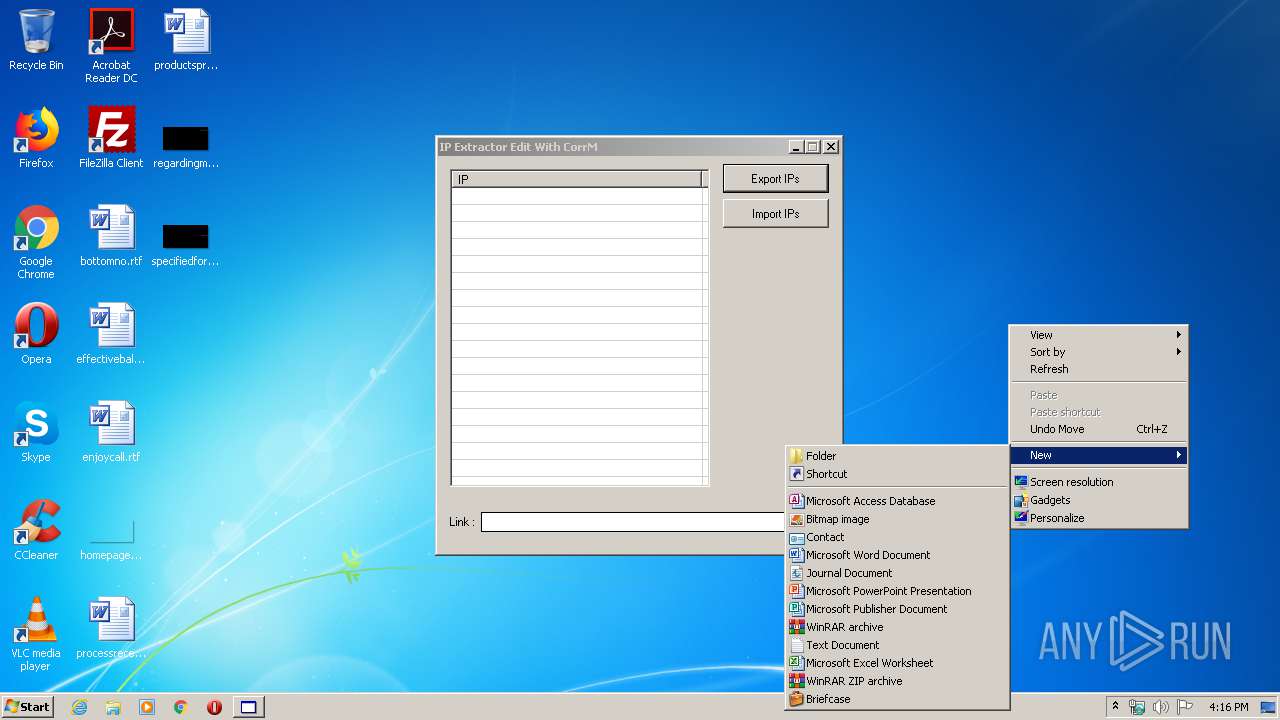Viewport: 1280px width, 720px height.
Task: Click the volume speaker tray icon
Action: [x=1160, y=707]
